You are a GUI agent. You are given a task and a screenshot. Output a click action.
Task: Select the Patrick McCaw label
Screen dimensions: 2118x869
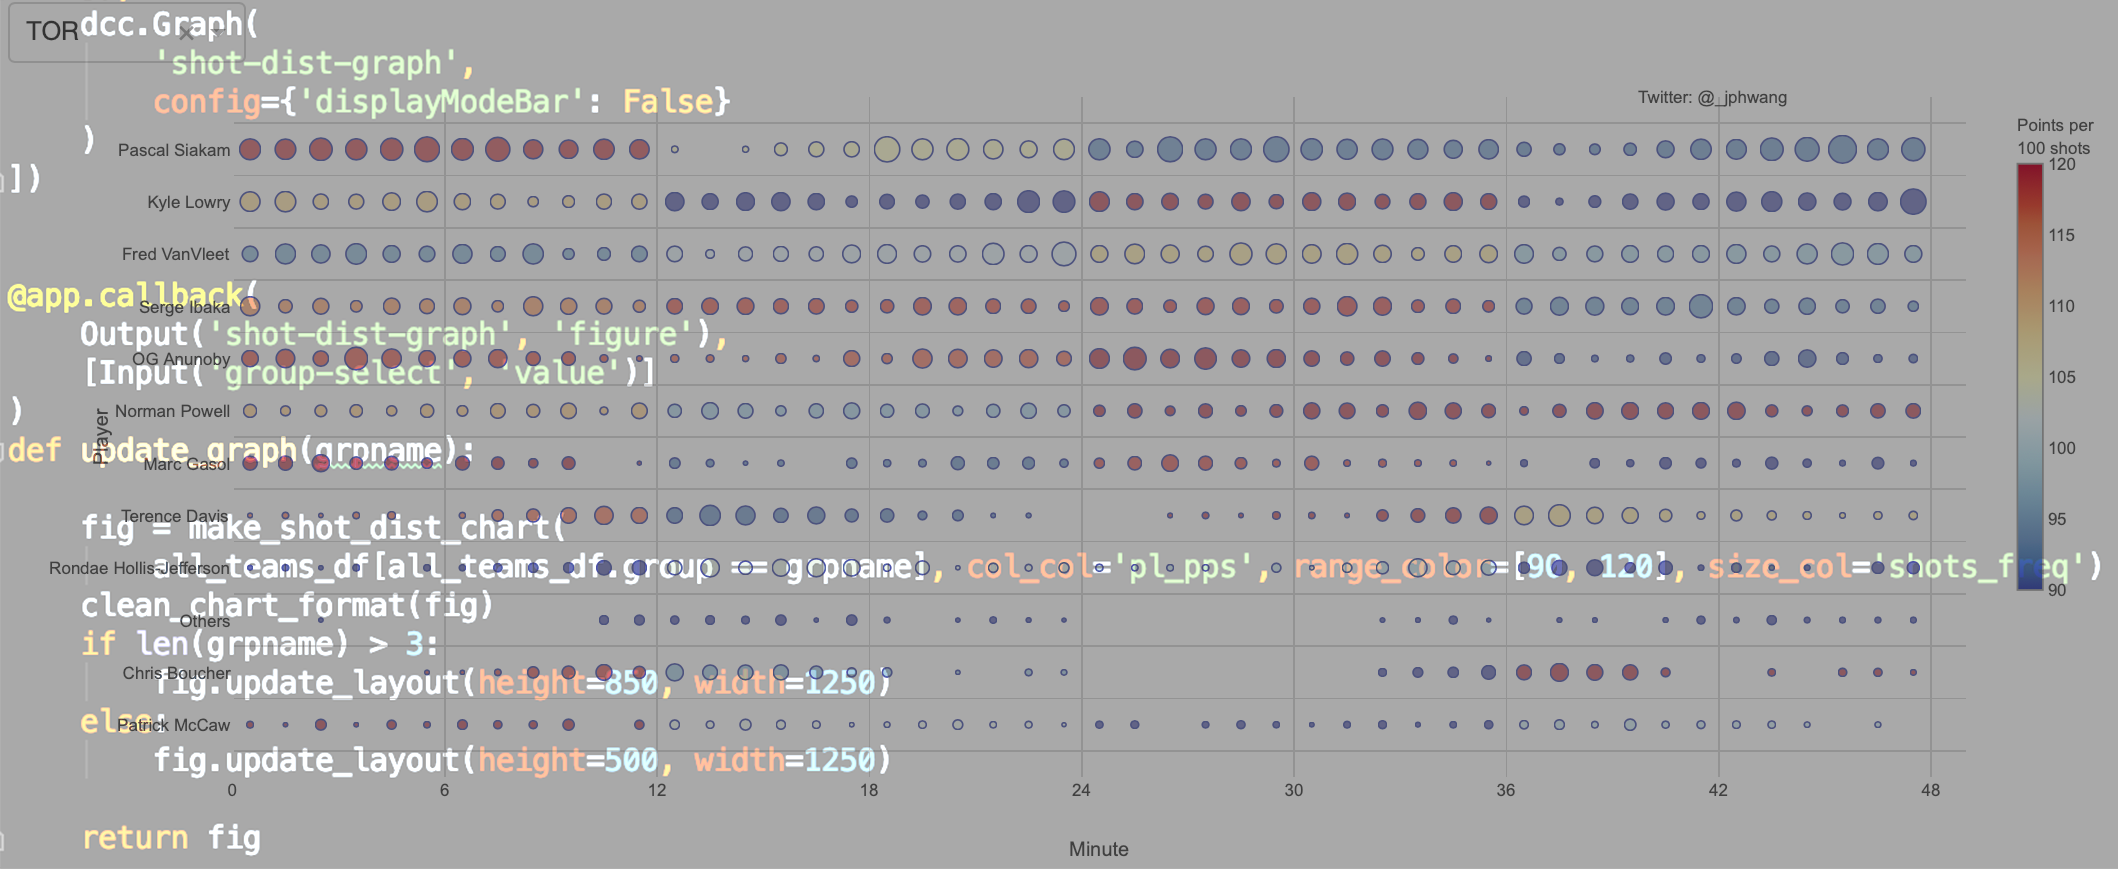[174, 725]
